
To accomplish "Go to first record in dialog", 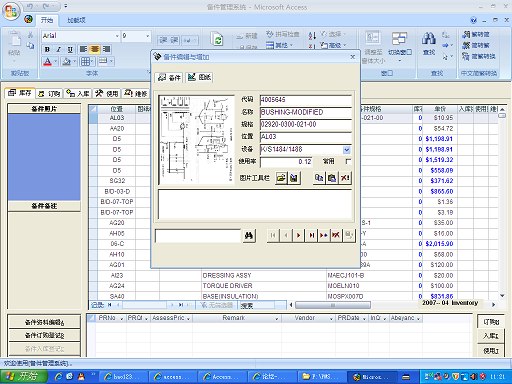I will click(273, 235).
